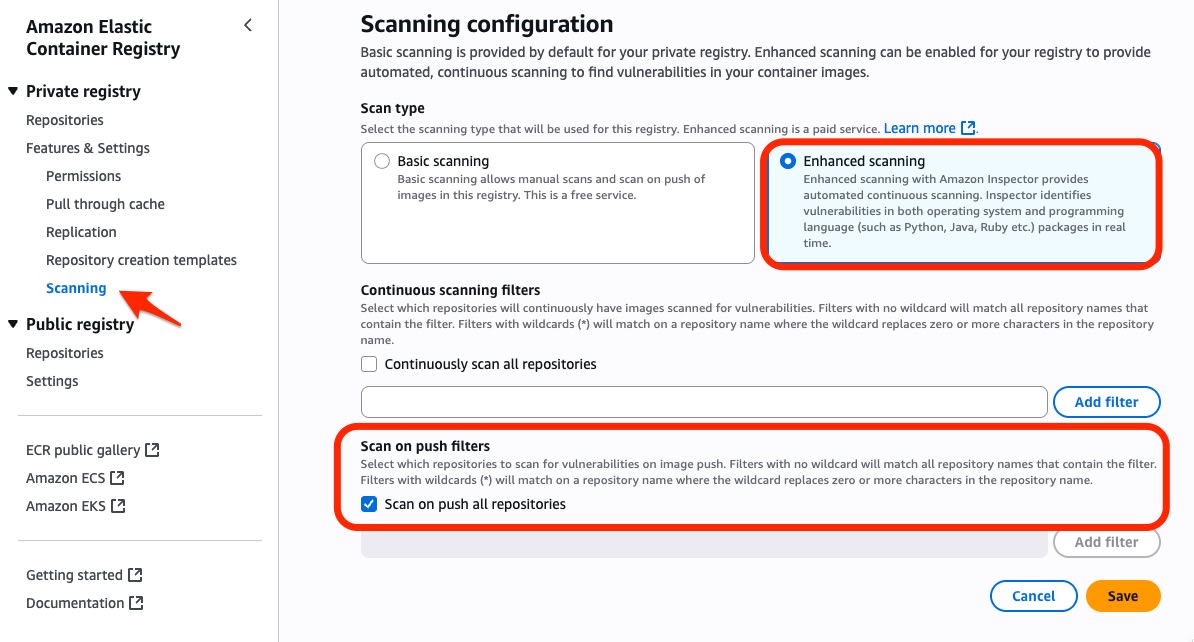
Task: Uncheck Scan on push all repositories
Action: (369, 504)
